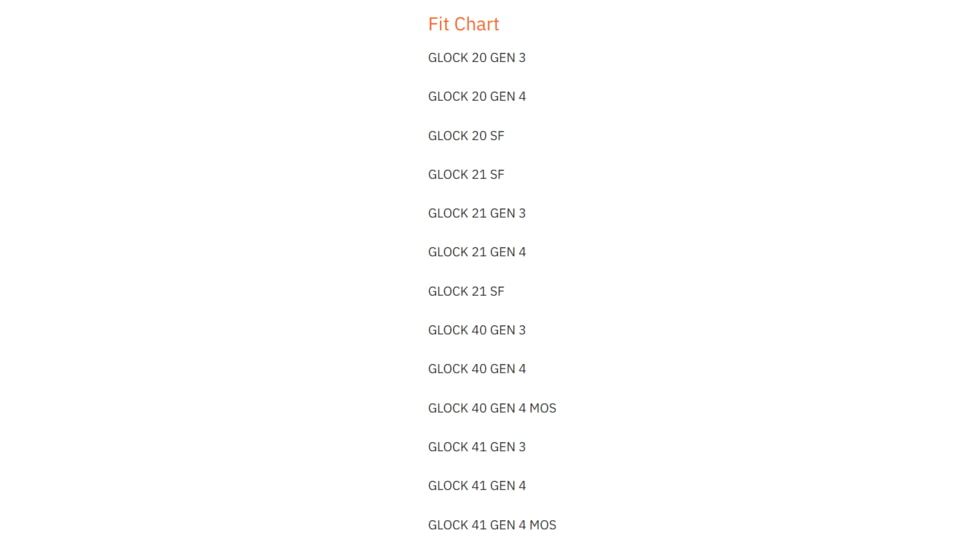
Task: Click the letters SF in GLOCK 20 SF
Action: click(497, 136)
